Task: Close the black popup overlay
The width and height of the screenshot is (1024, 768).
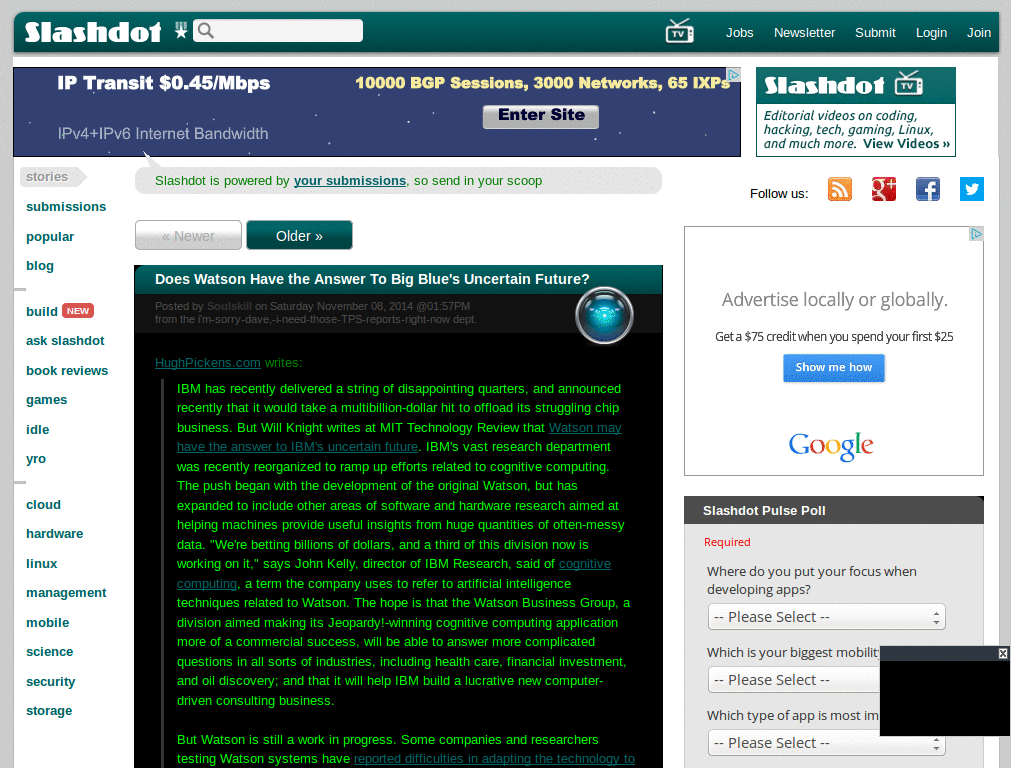Action: pos(1002,653)
